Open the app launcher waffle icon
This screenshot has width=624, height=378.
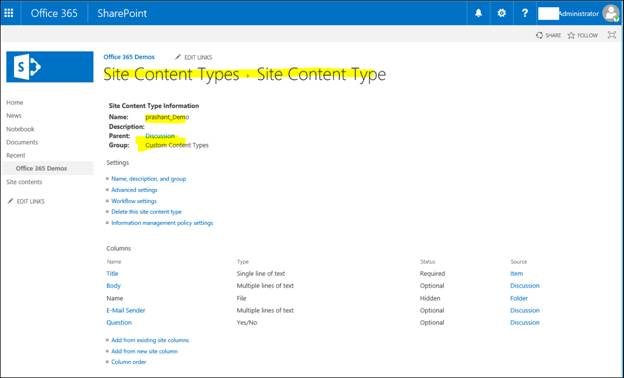[x=9, y=13]
